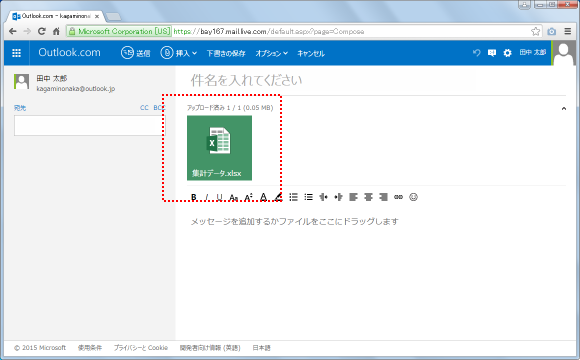
Task: Insert a bulleted list
Action: click(x=293, y=197)
